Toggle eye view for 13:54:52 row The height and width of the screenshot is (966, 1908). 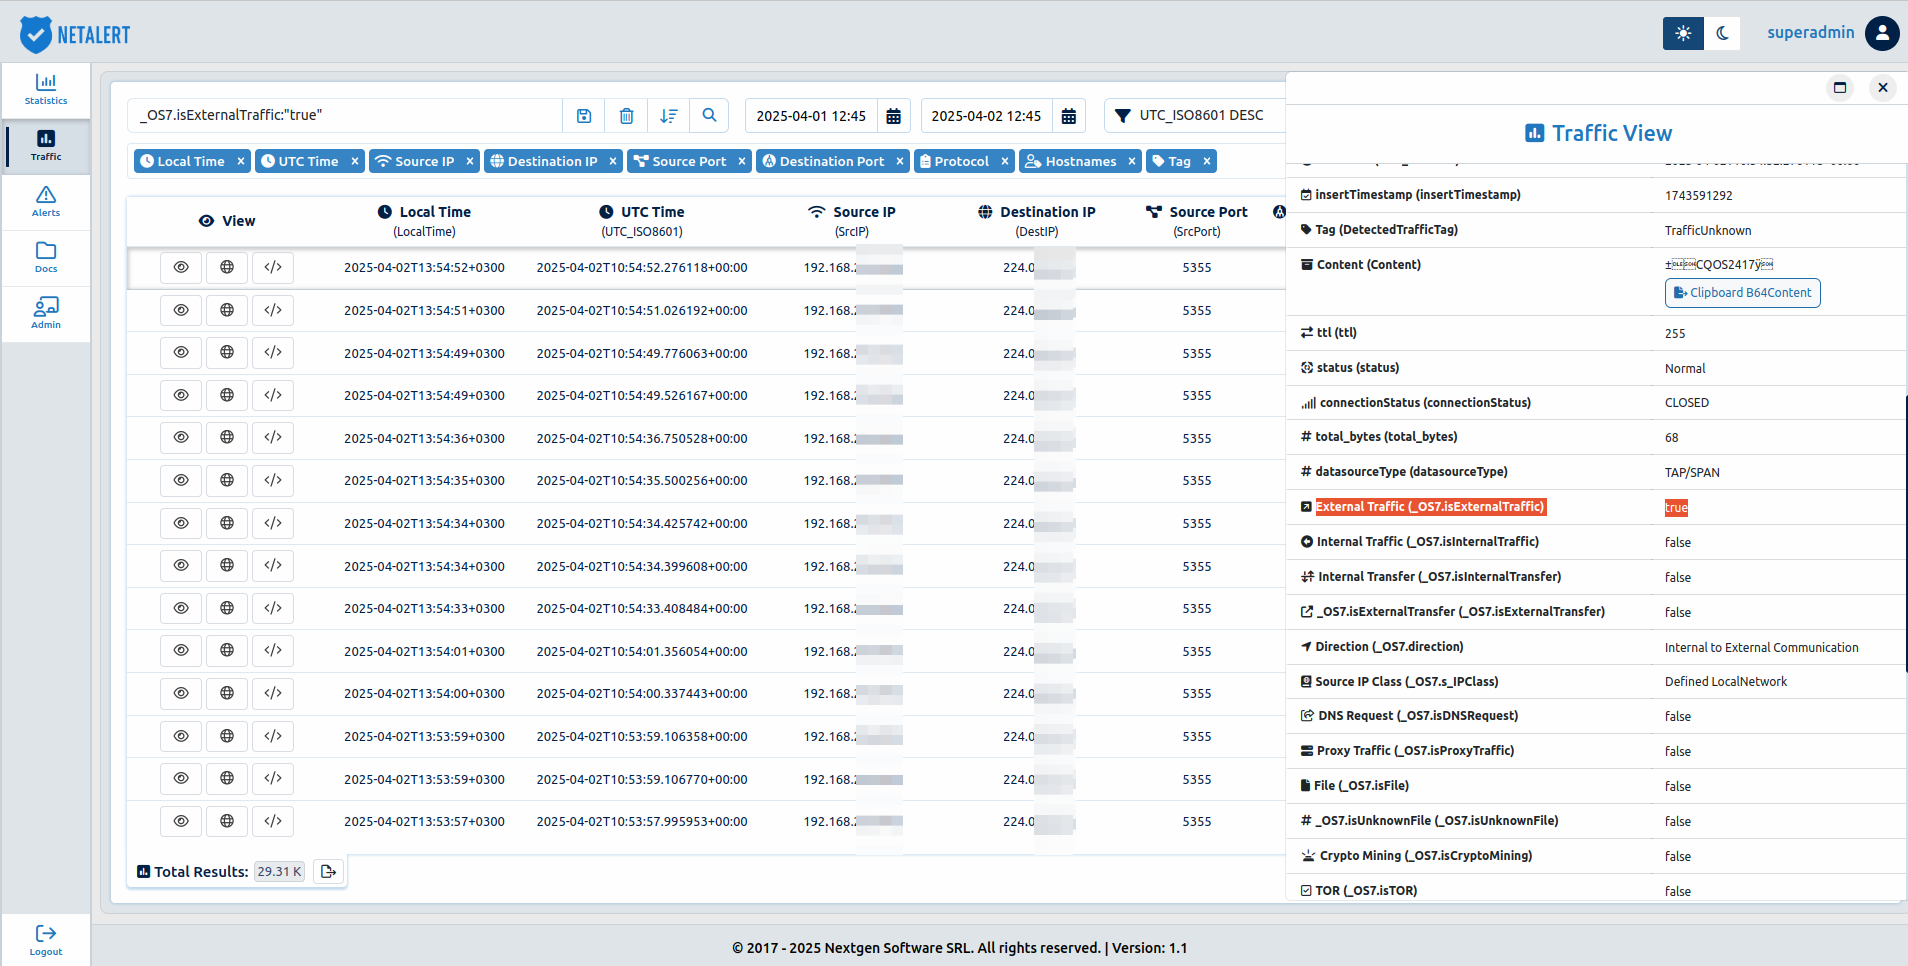[x=181, y=267]
